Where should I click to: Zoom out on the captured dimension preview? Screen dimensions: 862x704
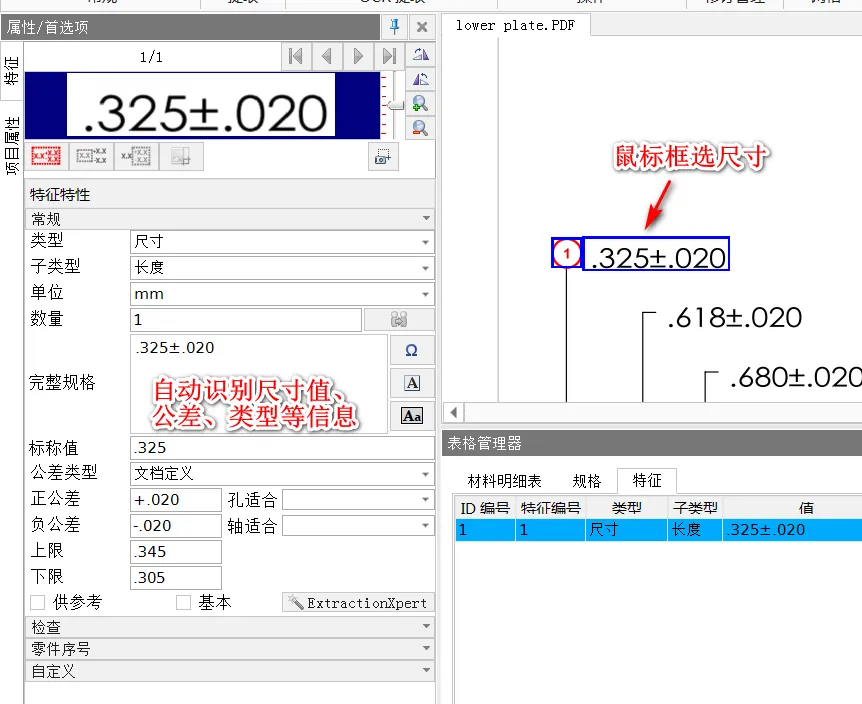pyautogui.click(x=421, y=128)
